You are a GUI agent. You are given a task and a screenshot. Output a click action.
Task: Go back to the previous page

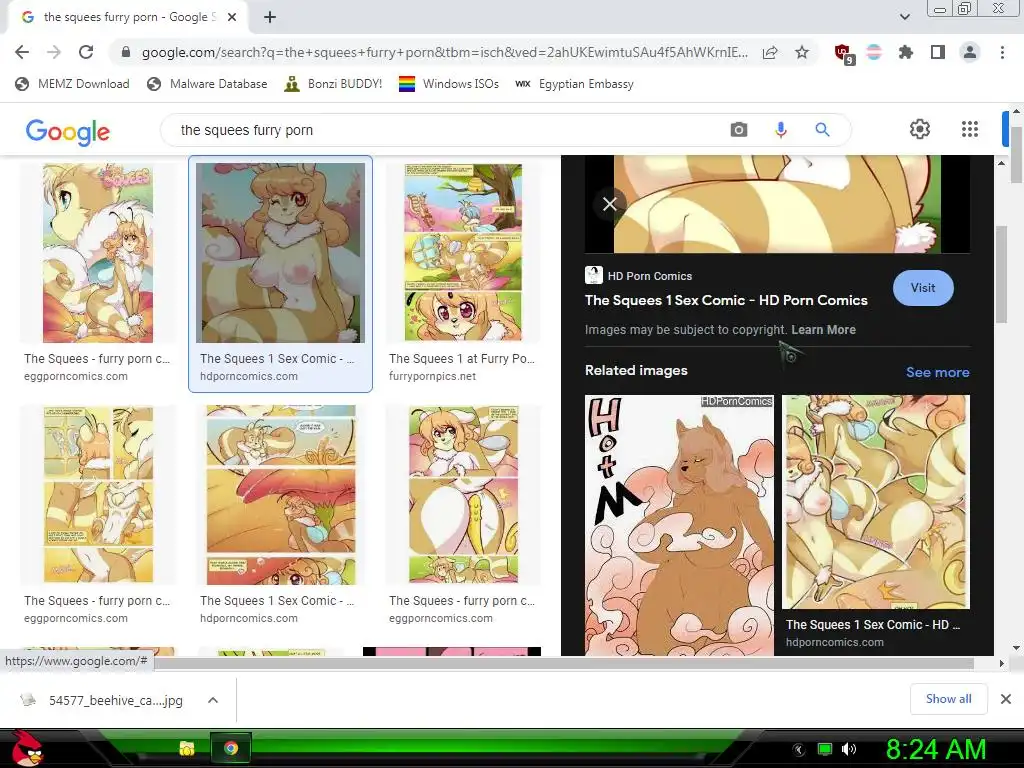coord(22,52)
